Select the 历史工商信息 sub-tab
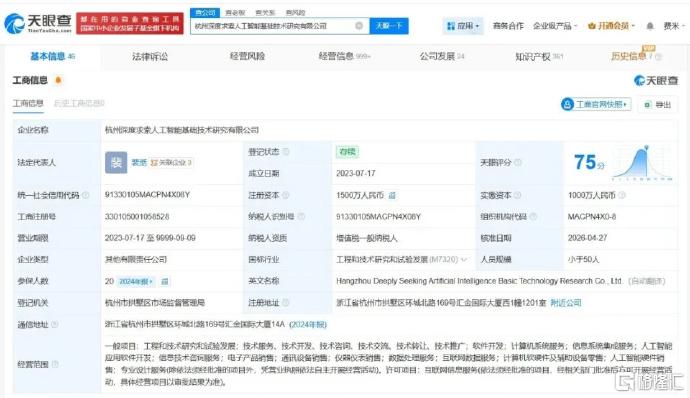Image resolution: width=690 pixels, height=398 pixels. pyautogui.click(x=79, y=104)
